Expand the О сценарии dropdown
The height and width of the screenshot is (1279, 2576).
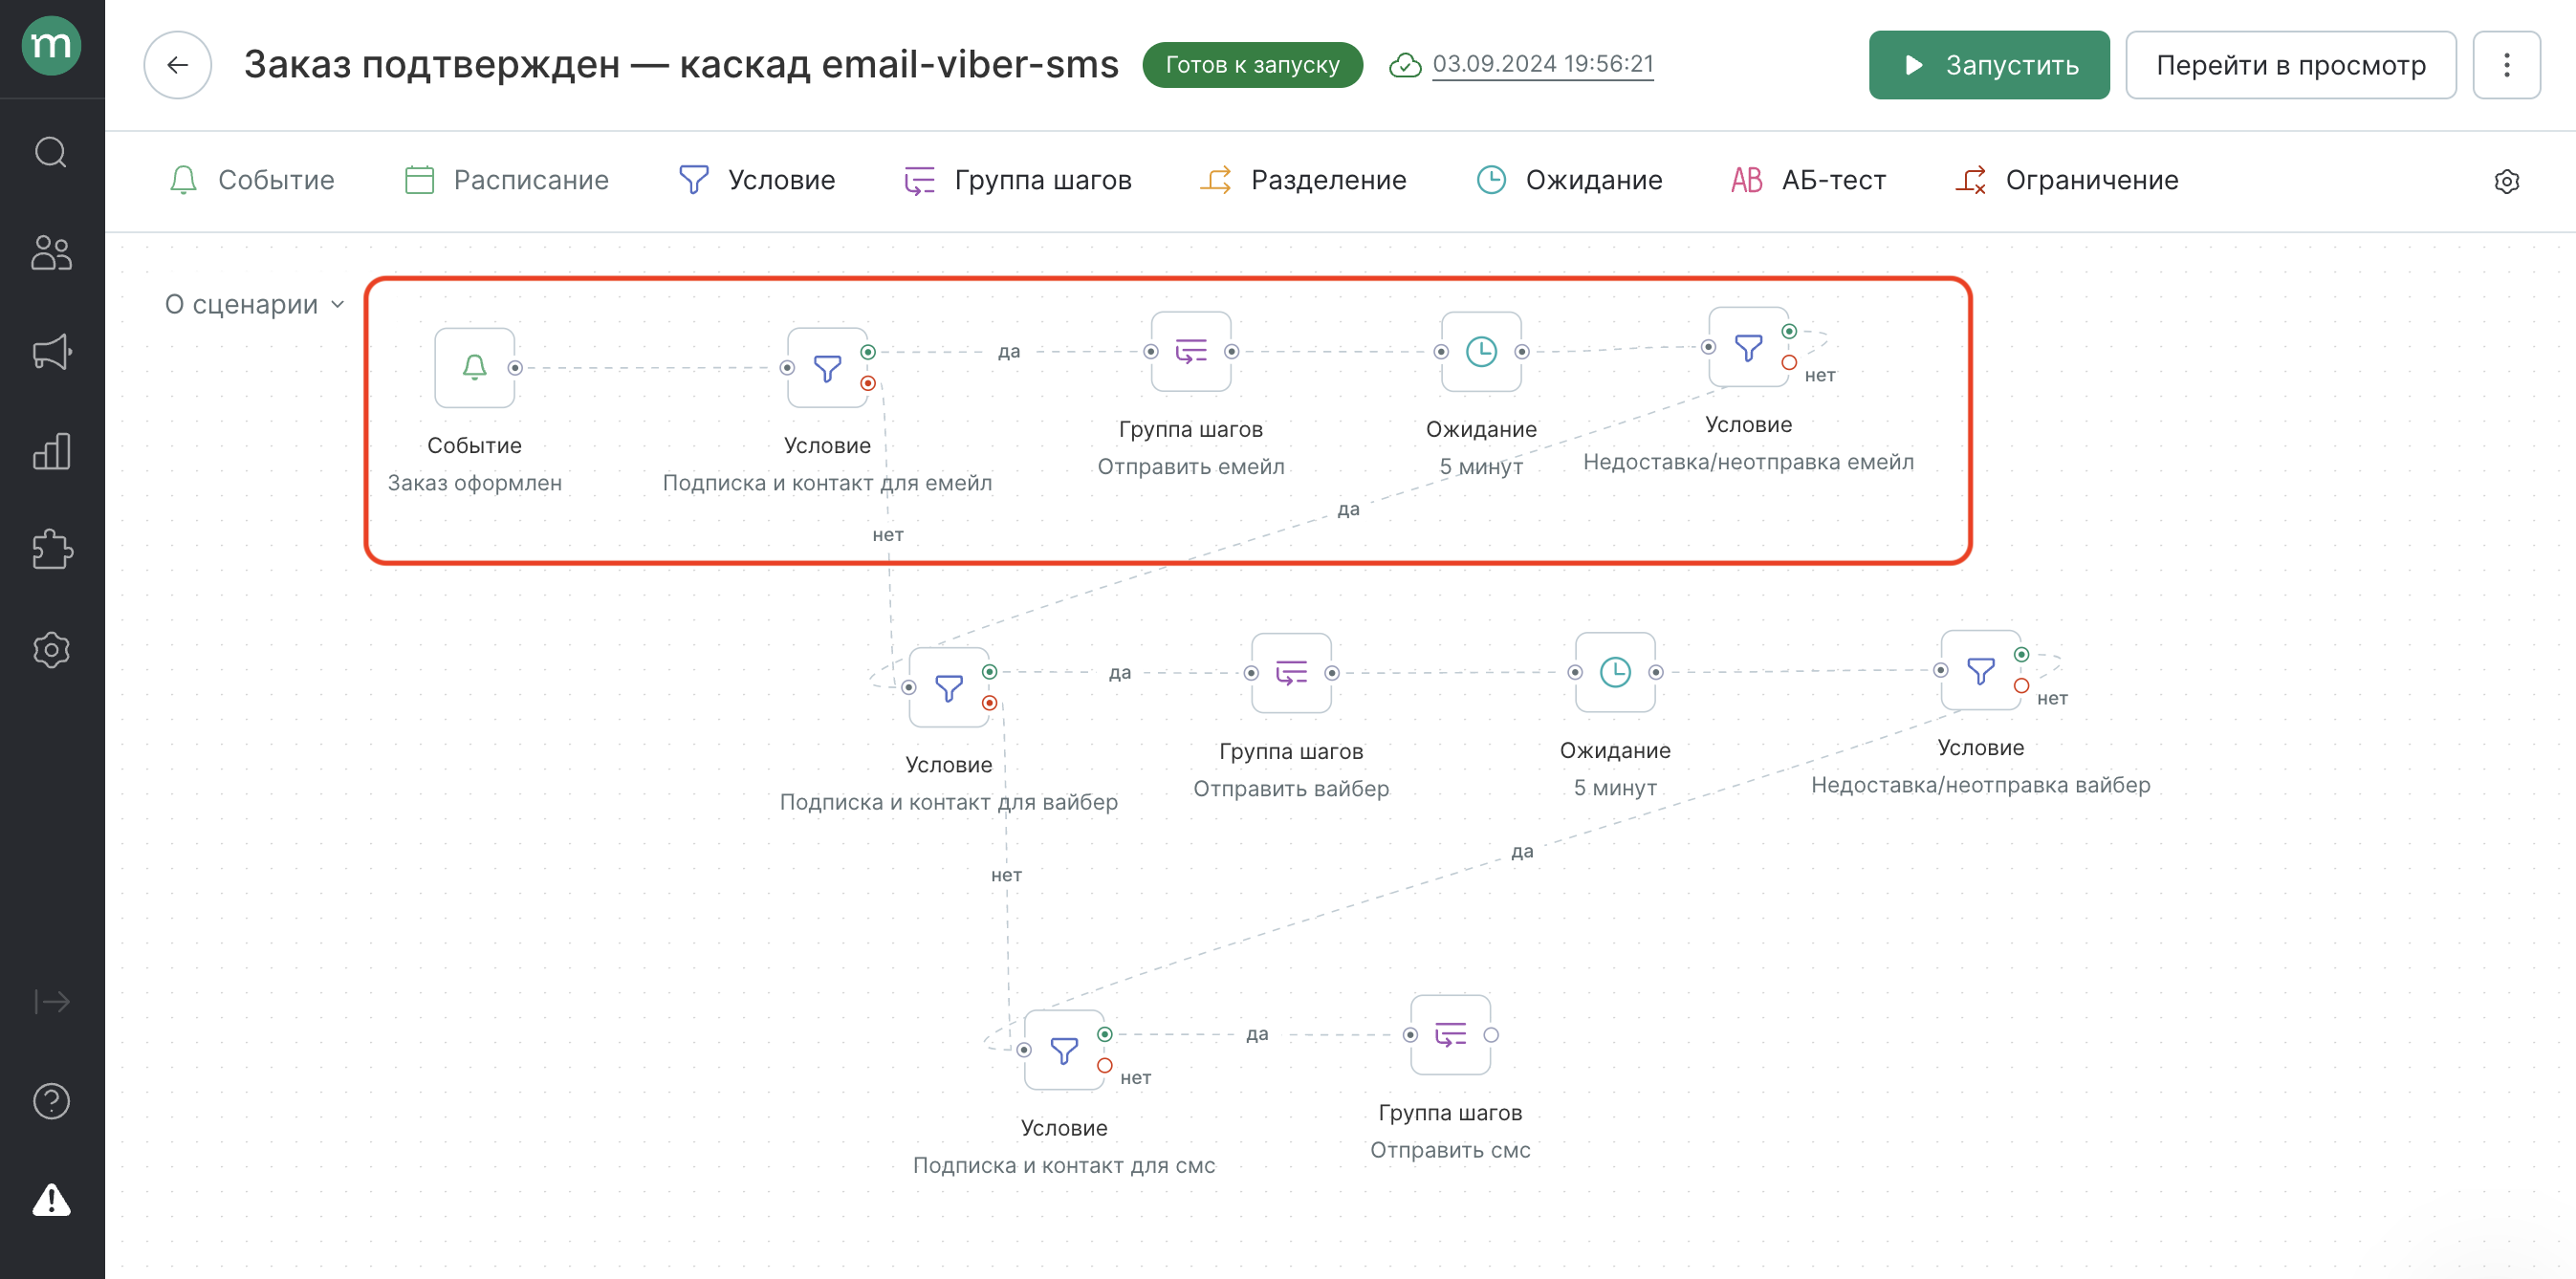click(x=255, y=304)
